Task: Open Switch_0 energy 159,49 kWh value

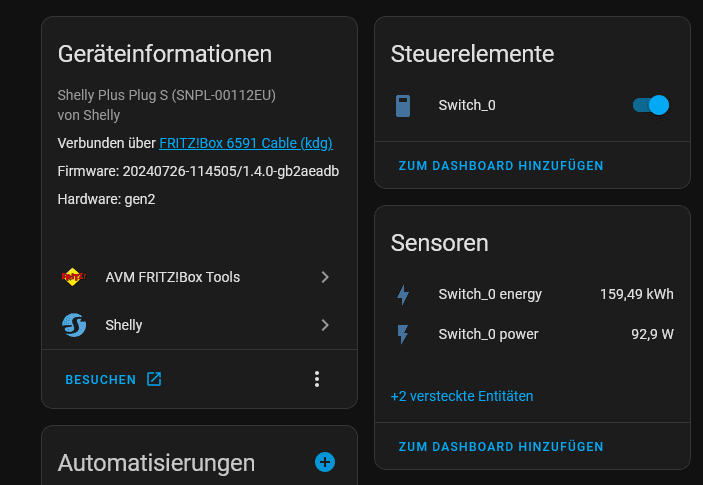Action: click(637, 294)
